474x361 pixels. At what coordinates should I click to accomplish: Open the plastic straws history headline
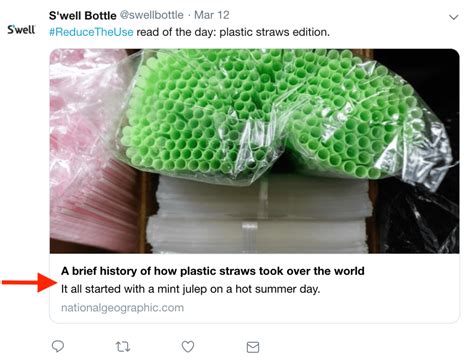pos(213,271)
